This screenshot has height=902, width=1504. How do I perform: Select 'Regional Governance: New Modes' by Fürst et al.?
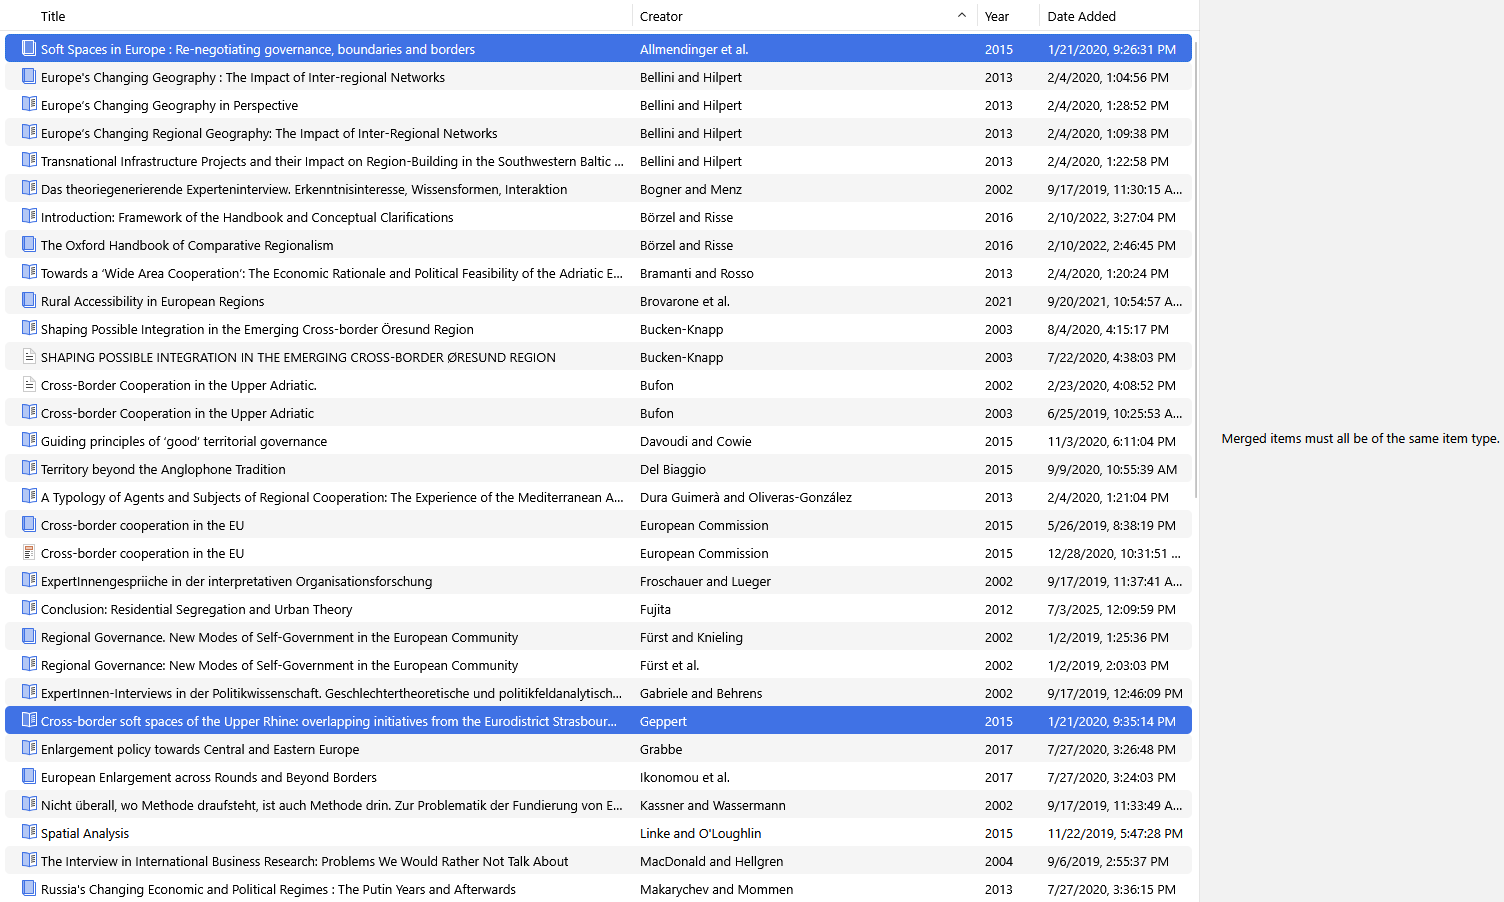[598, 665]
